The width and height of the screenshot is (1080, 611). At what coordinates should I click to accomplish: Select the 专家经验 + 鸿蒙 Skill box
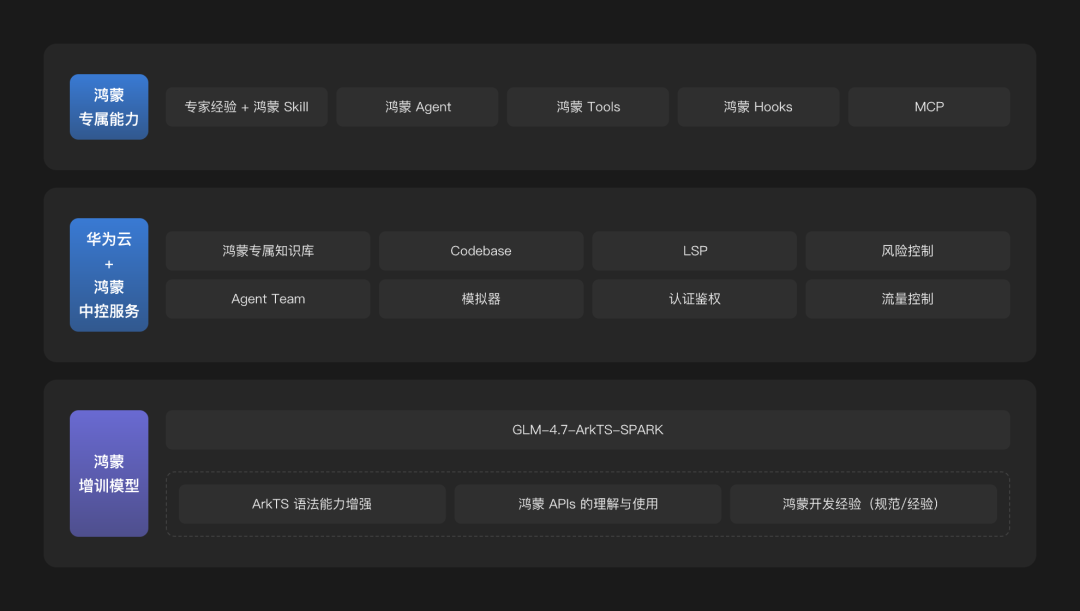[x=247, y=107]
